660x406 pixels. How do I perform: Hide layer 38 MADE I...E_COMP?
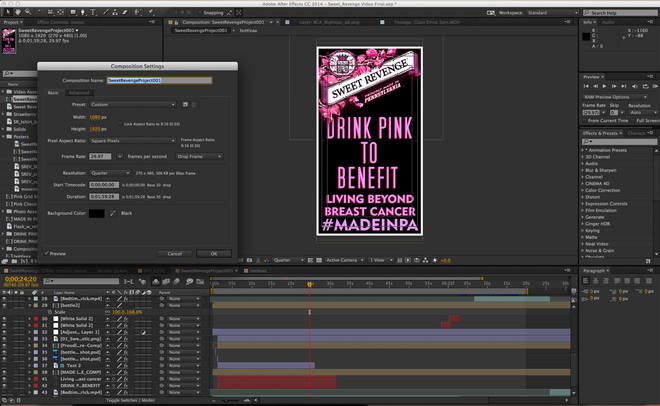pos(5,372)
